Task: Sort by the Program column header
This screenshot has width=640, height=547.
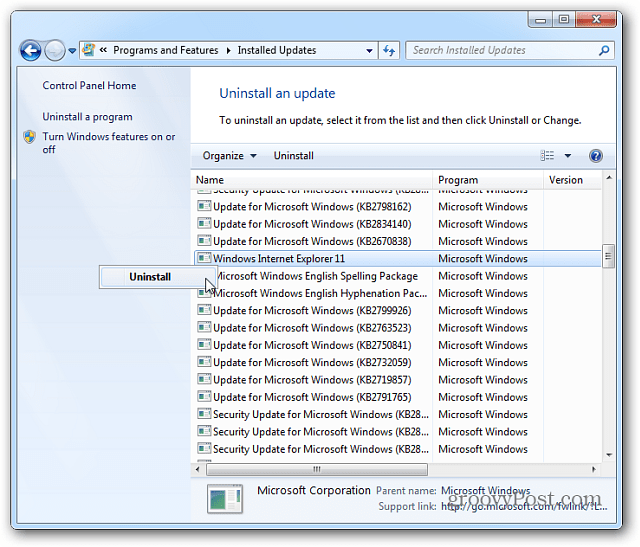Action: pyautogui.click(x=488, y=180)
